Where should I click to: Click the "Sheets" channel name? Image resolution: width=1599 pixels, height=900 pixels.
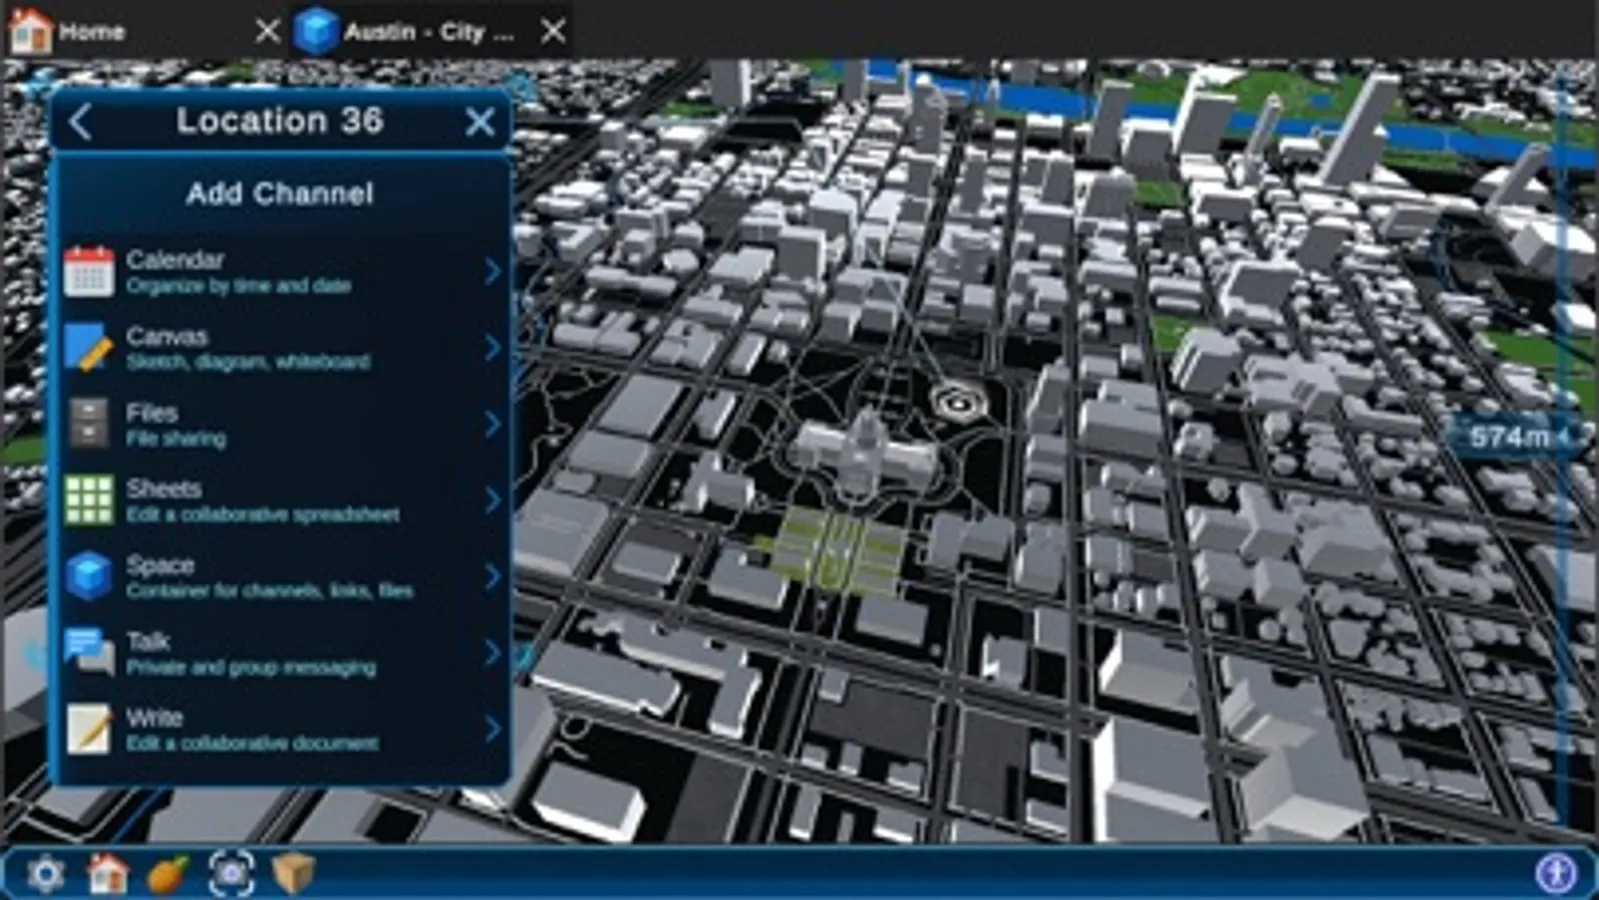(x=164, y=488)
